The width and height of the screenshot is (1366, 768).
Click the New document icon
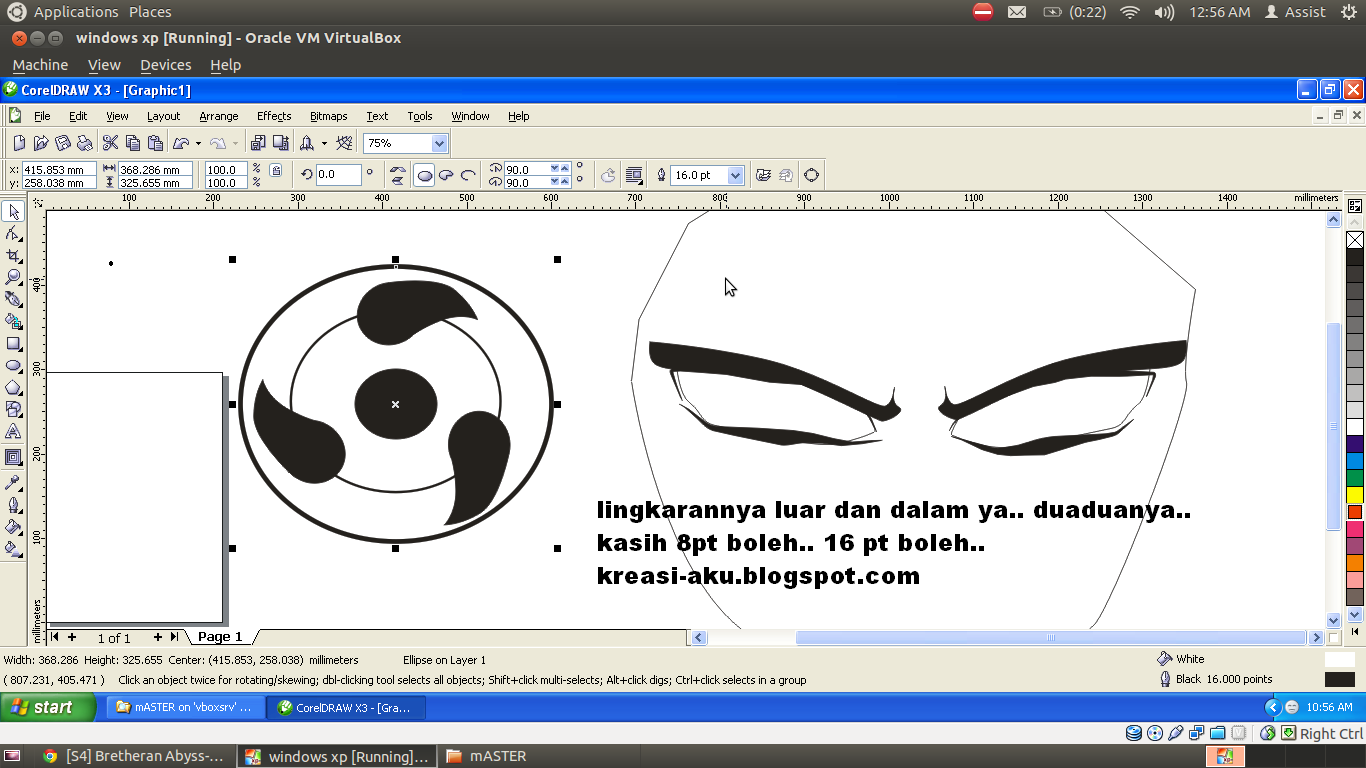[x=19, y=143]
